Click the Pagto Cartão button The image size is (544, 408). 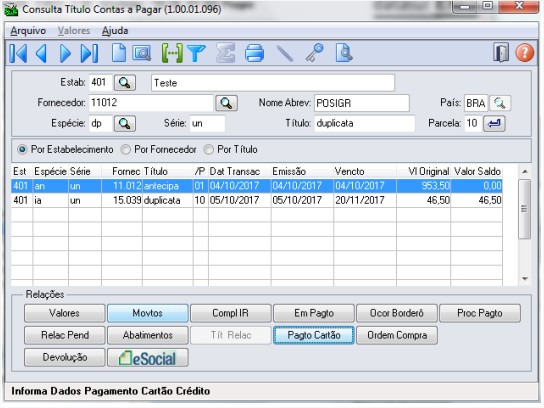pos(314,335)
